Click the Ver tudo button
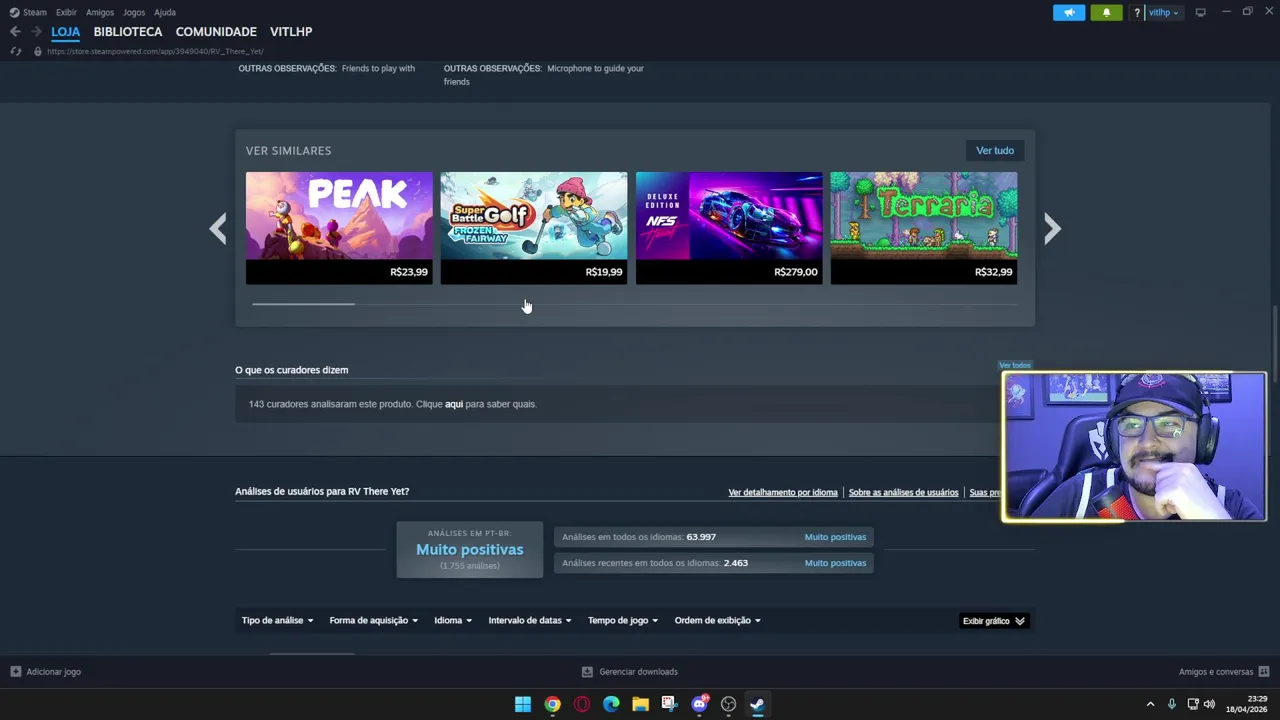The width and height of the screenshot is (1280, 720). [x=995, y=151]
